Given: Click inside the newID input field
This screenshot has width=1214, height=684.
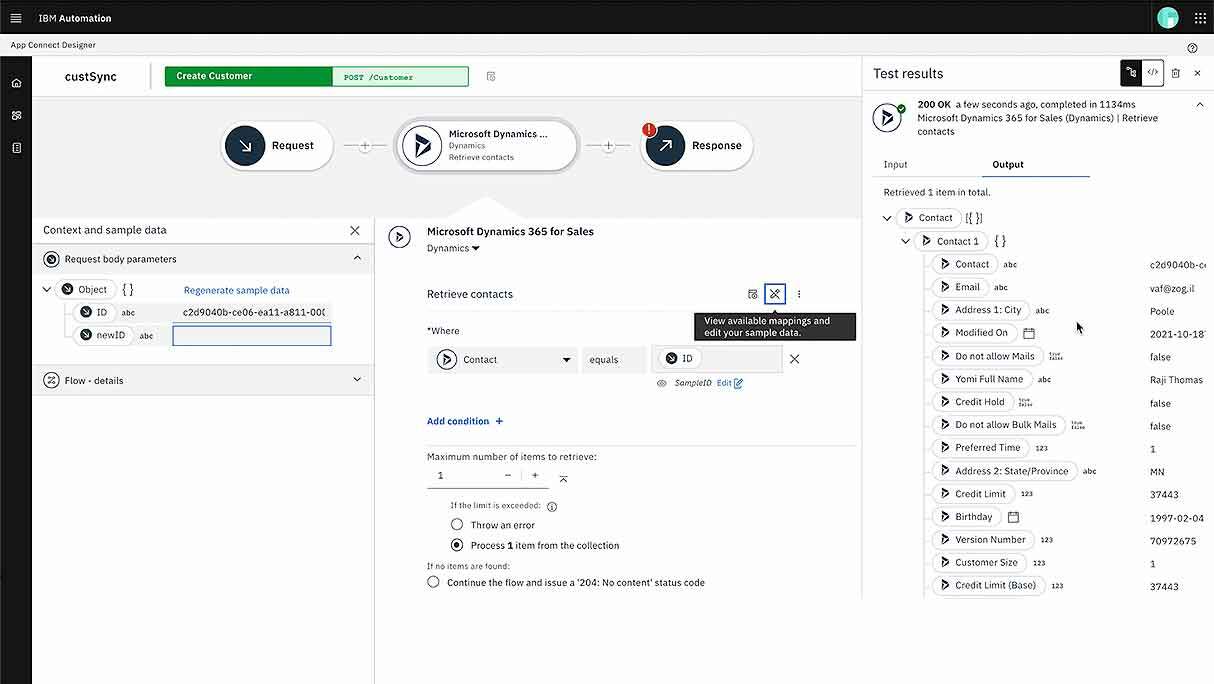Looking at the screenshot, I should pos(251,334).
